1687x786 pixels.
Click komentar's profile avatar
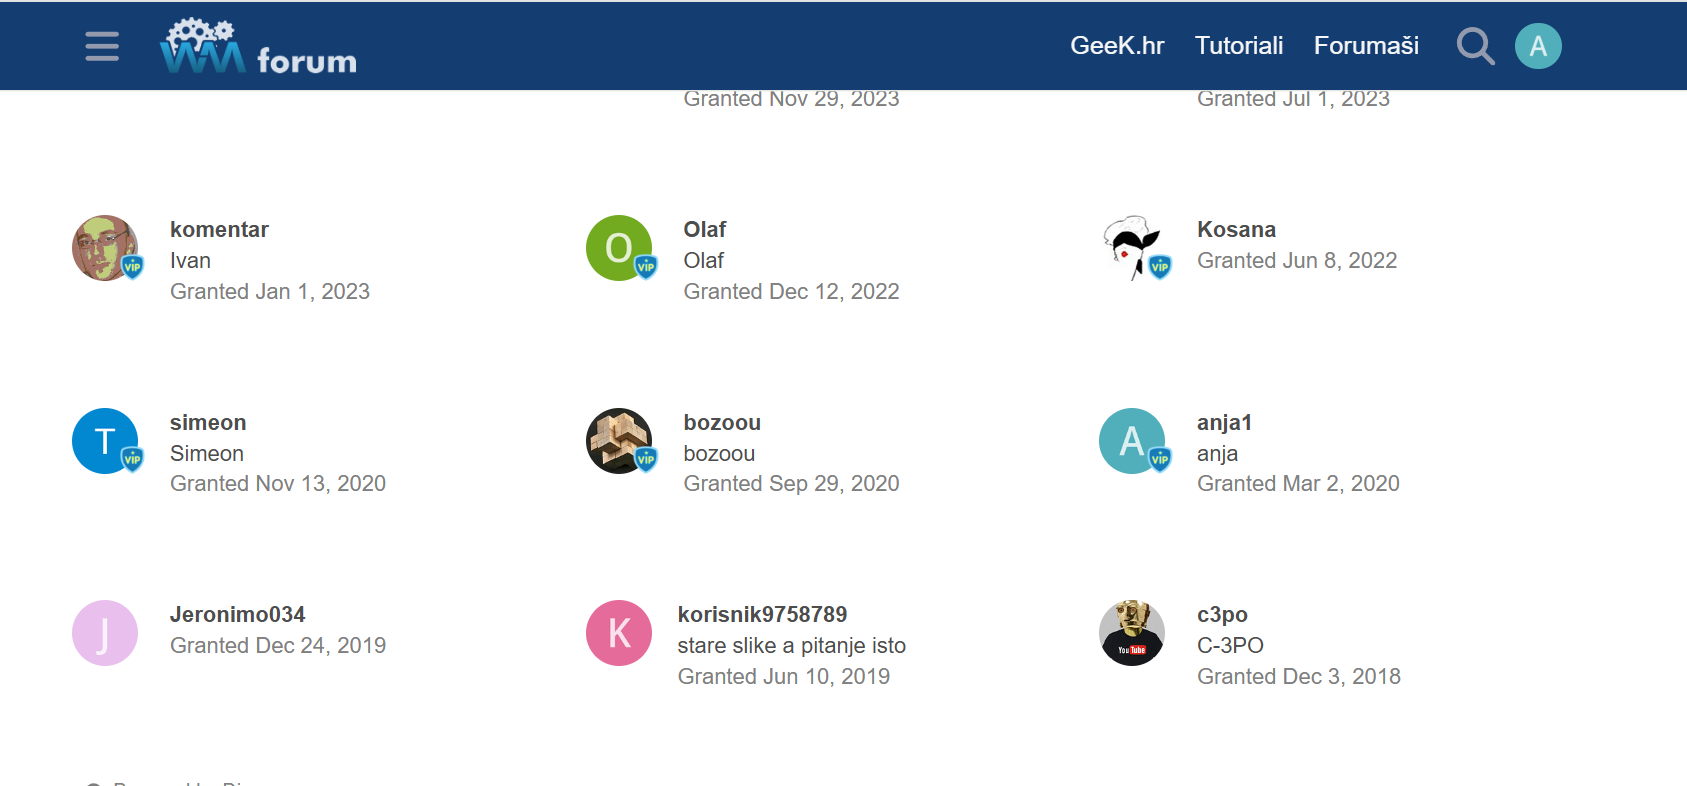click(x=105, y=248)
